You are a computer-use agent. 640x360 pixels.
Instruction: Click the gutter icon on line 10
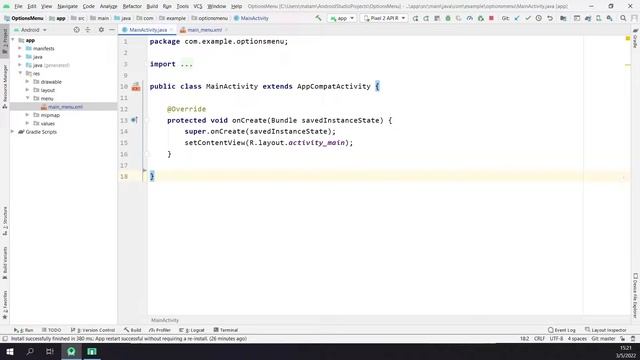[136, 87]
